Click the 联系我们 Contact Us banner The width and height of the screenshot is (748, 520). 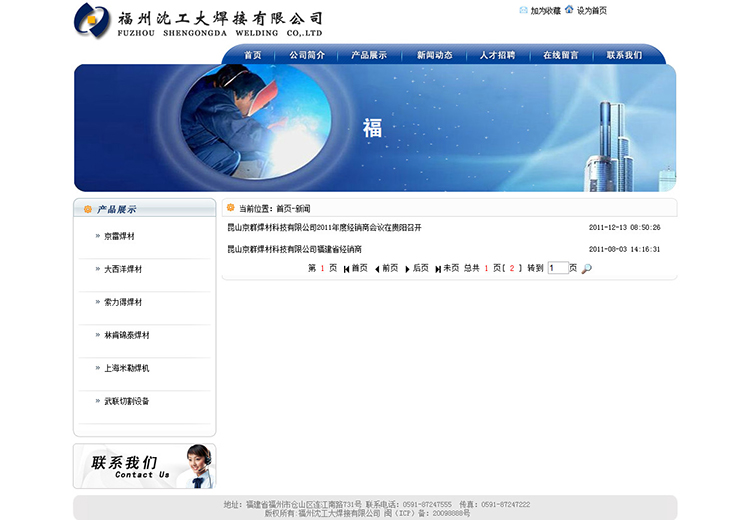point(144,466)
